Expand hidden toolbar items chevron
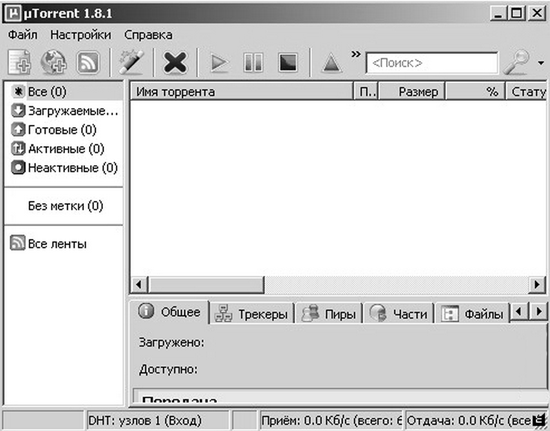Screen dimensions: 550x431 click(x=356, y=54)
